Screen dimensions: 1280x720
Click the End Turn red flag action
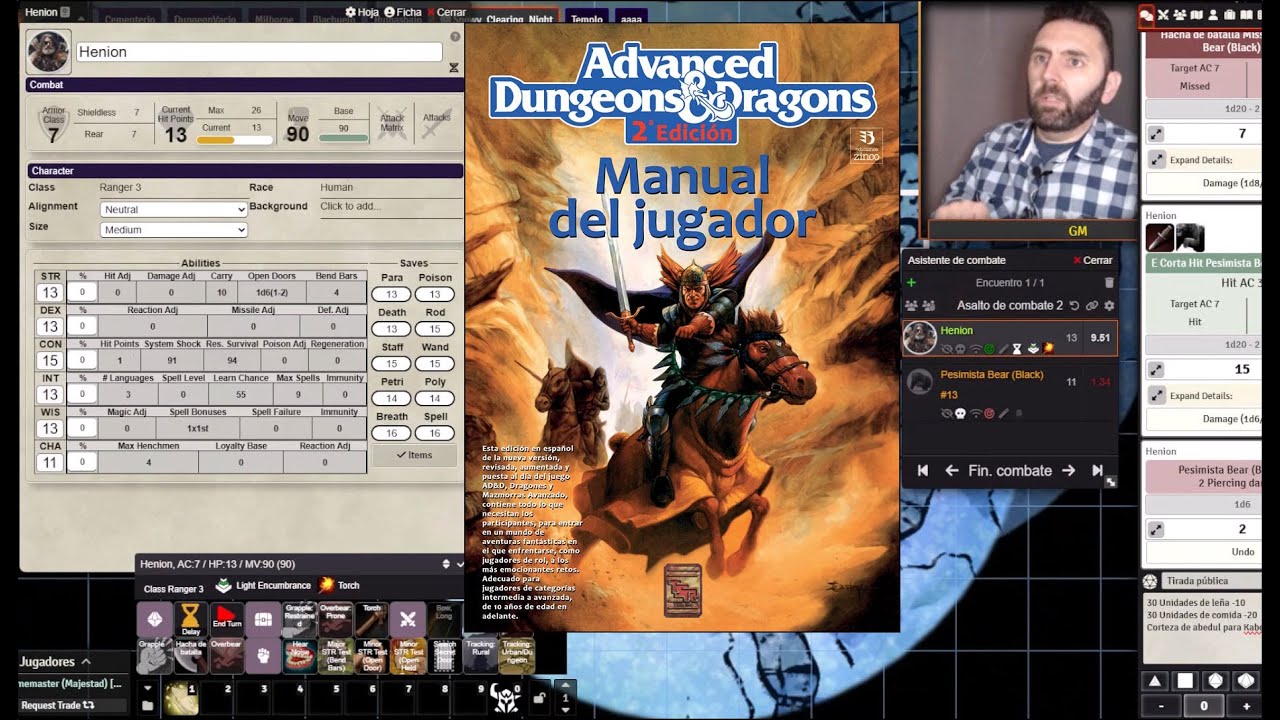(x=226, y=620)
